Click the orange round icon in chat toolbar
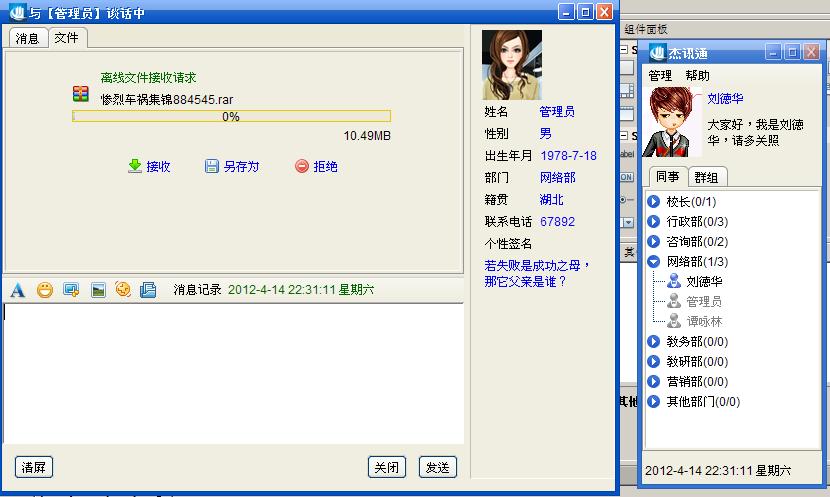 (123, 290)
